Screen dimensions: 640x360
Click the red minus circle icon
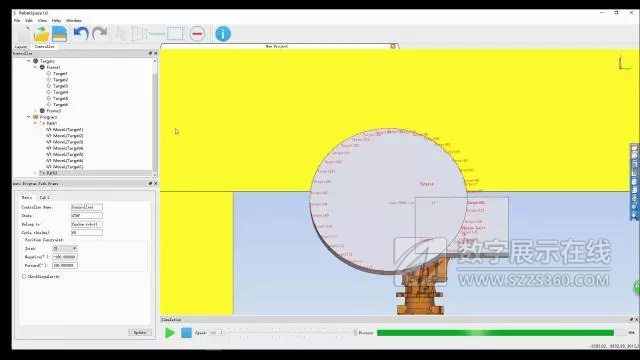point(197,33)
